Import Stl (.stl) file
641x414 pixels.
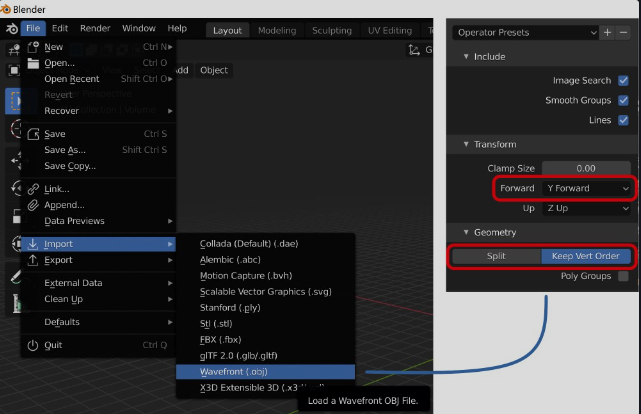point(266,323)
